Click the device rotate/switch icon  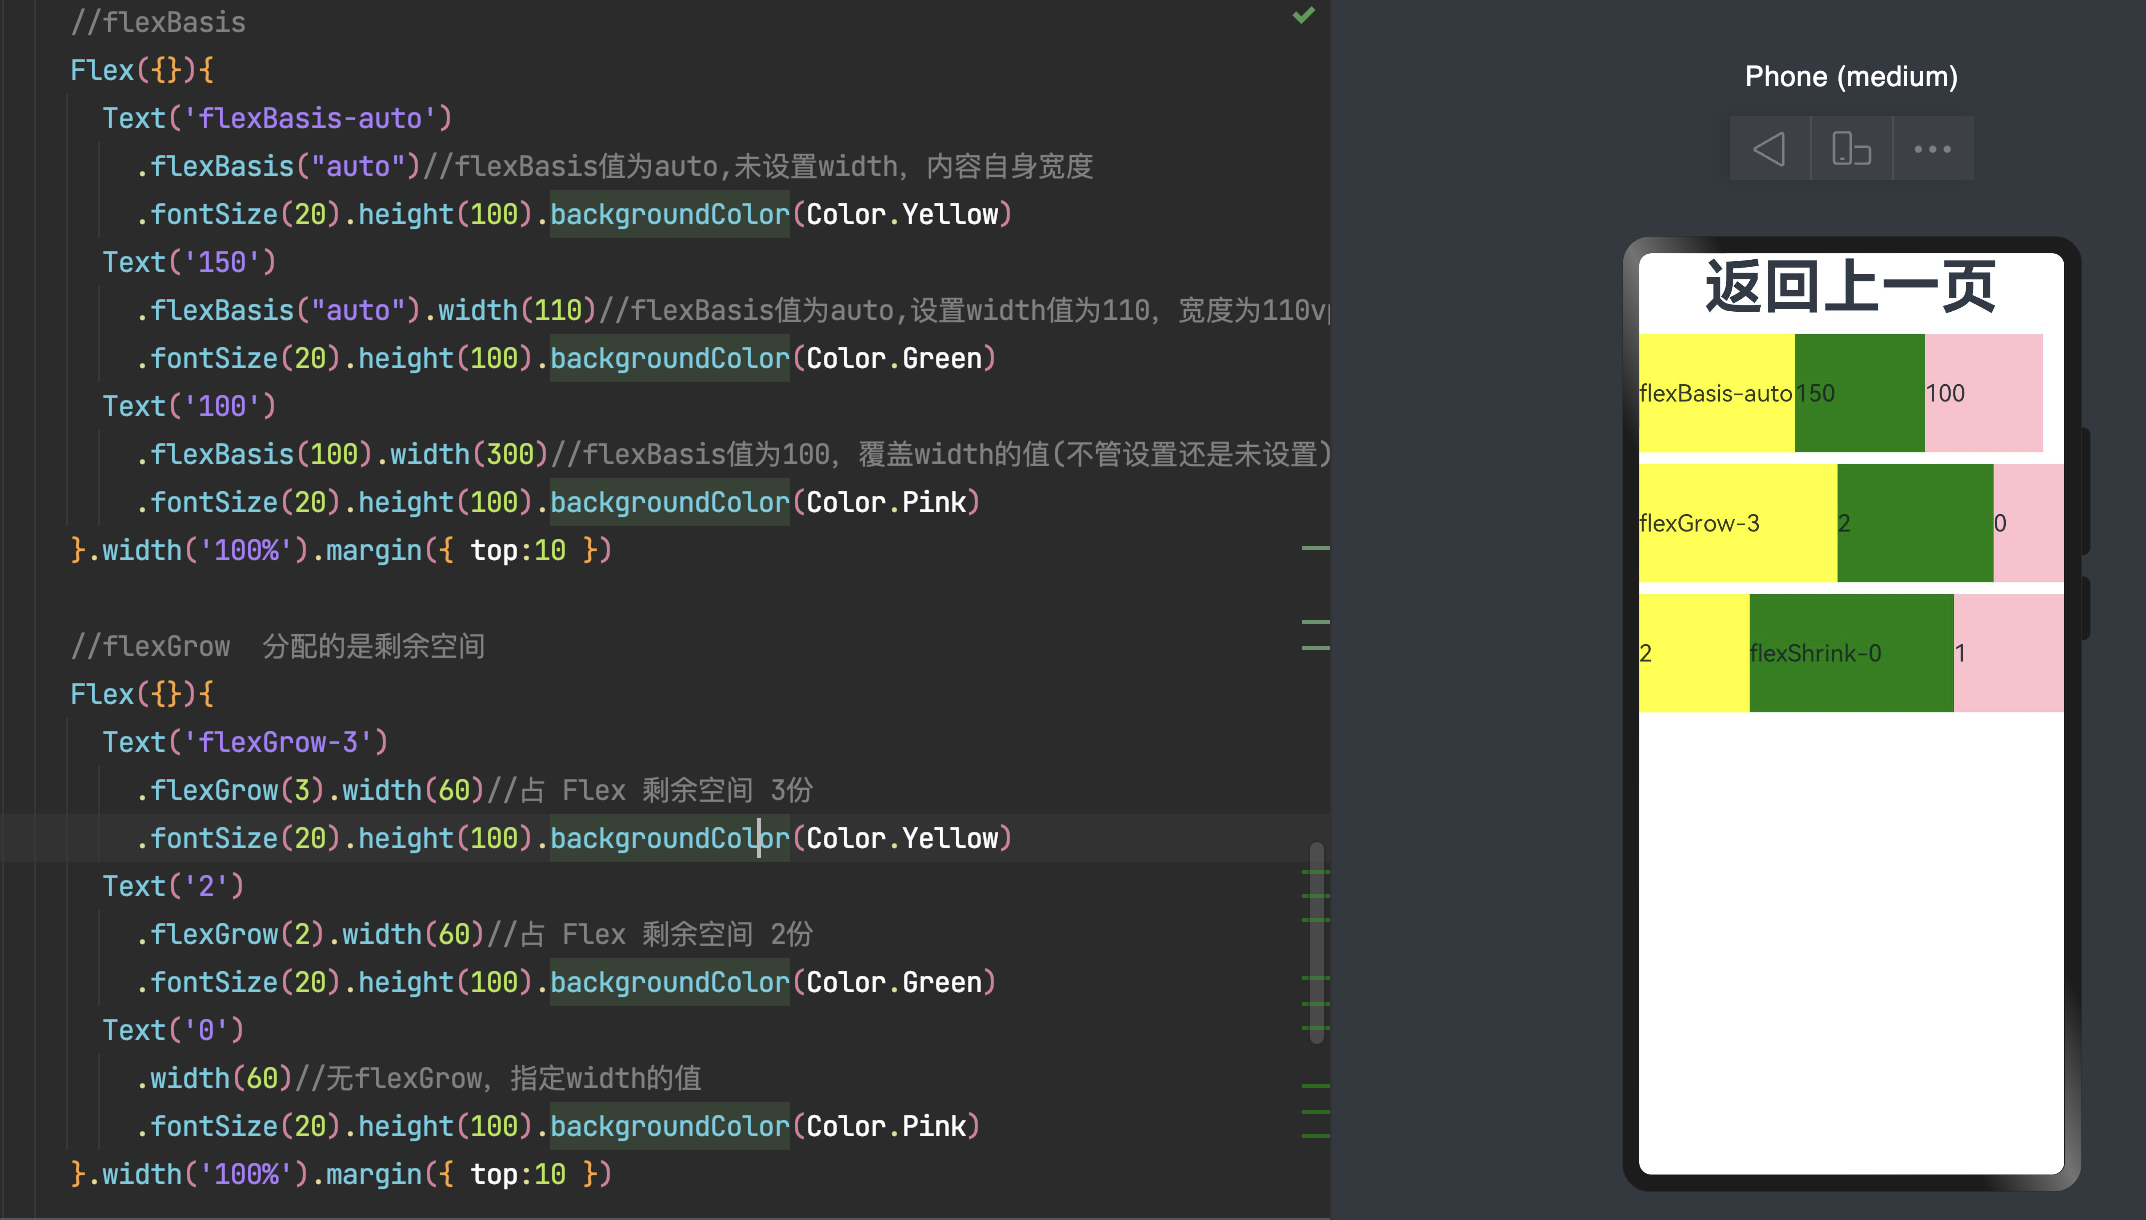coord(1851,149)
